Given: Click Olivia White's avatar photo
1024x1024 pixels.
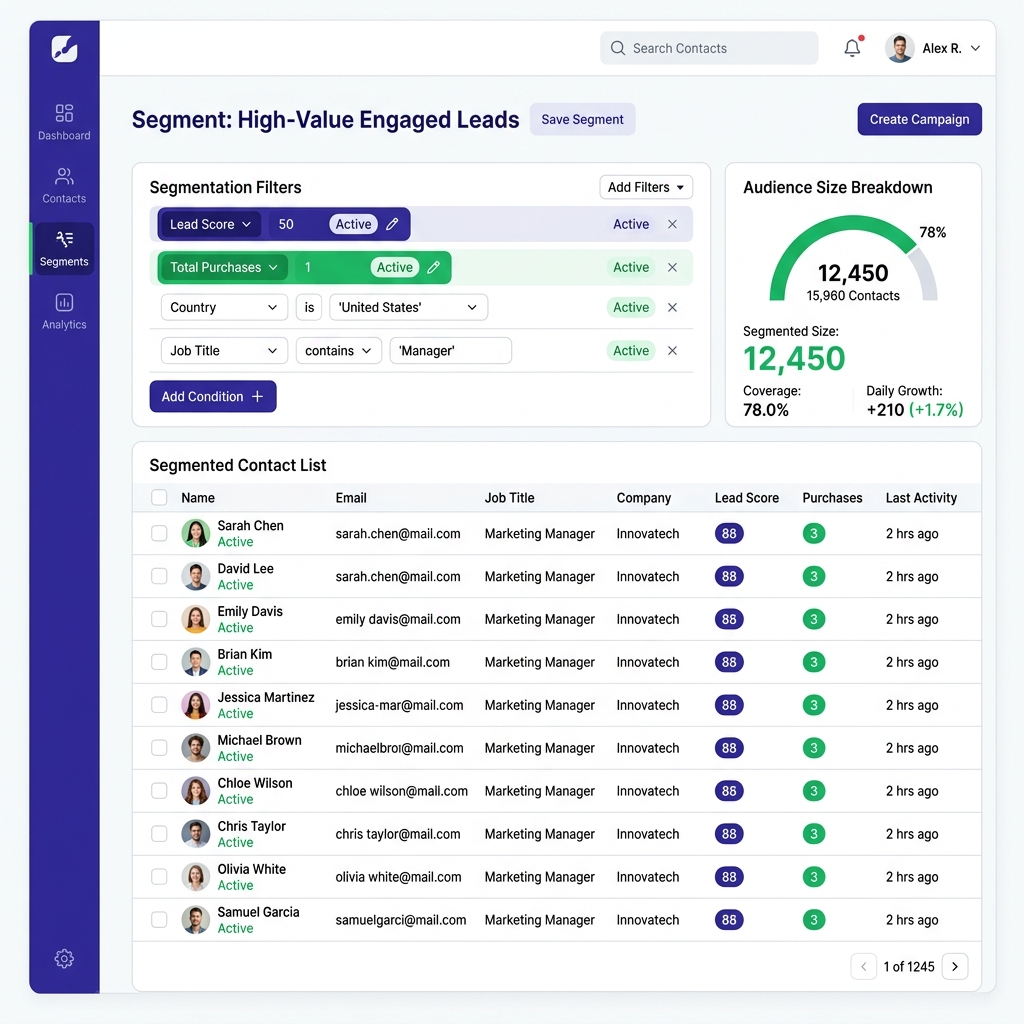Looking at the screenshot, I should [x=195, y=877].
